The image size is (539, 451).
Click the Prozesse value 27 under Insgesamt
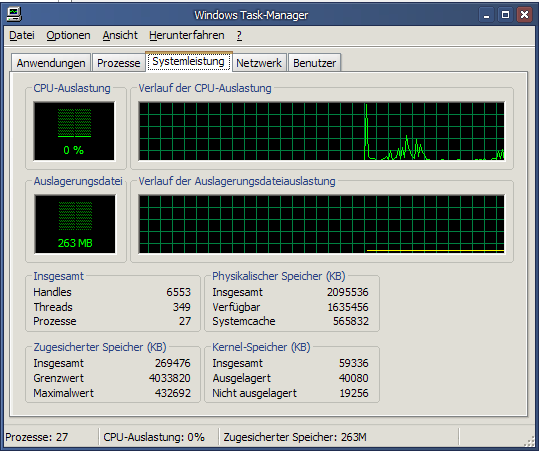tap(185, 321)
